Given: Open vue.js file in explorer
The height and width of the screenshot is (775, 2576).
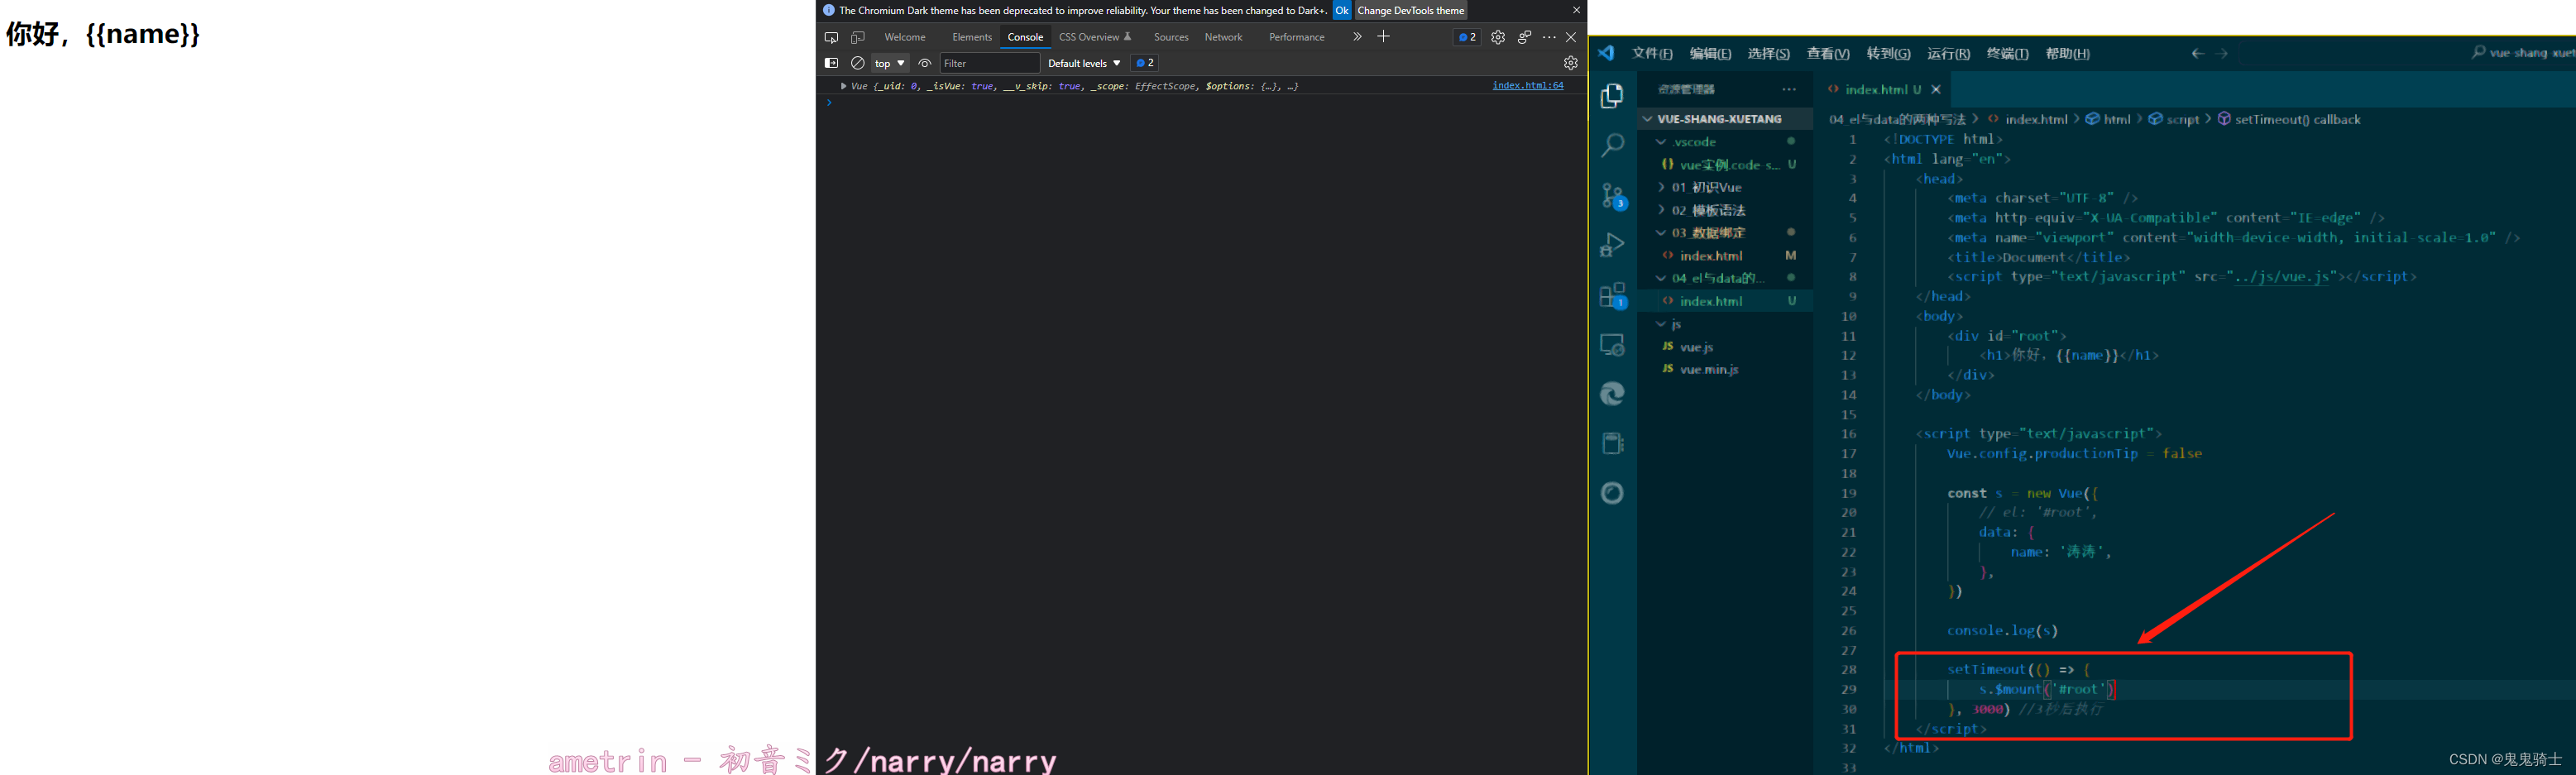Looking at the screenshot, I should 1725,347.
